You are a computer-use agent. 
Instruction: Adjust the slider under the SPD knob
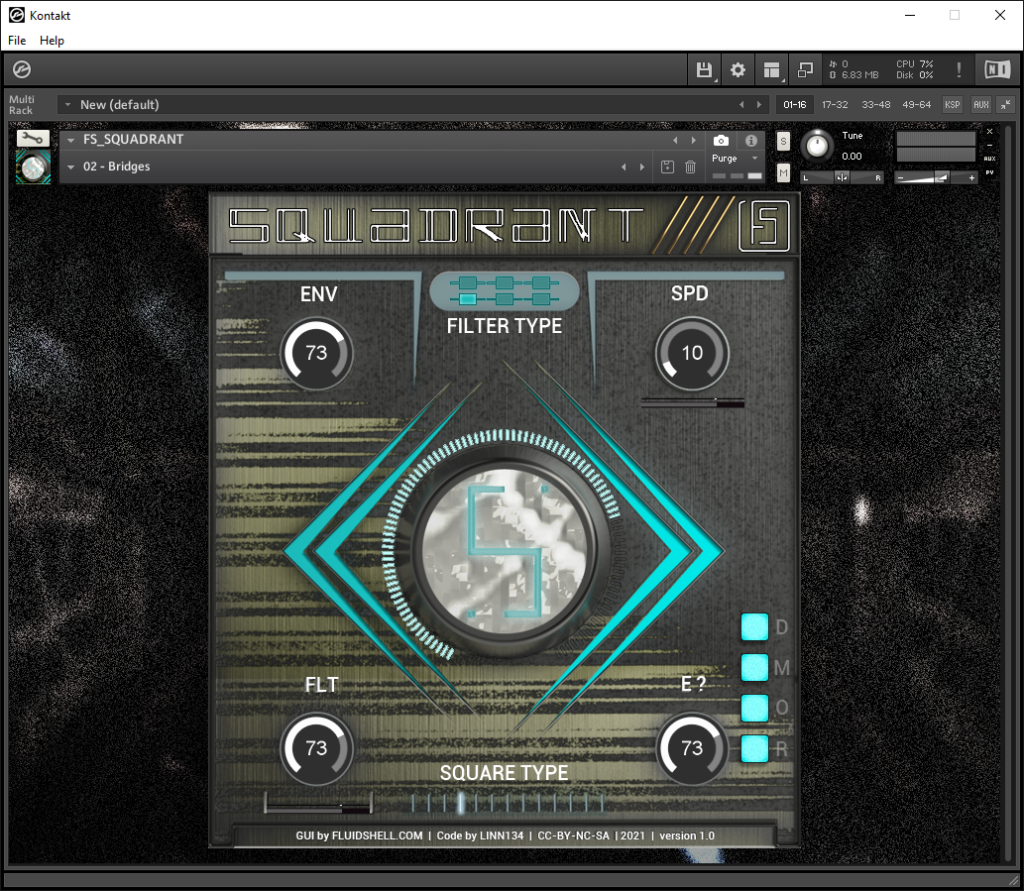point(692,404)
